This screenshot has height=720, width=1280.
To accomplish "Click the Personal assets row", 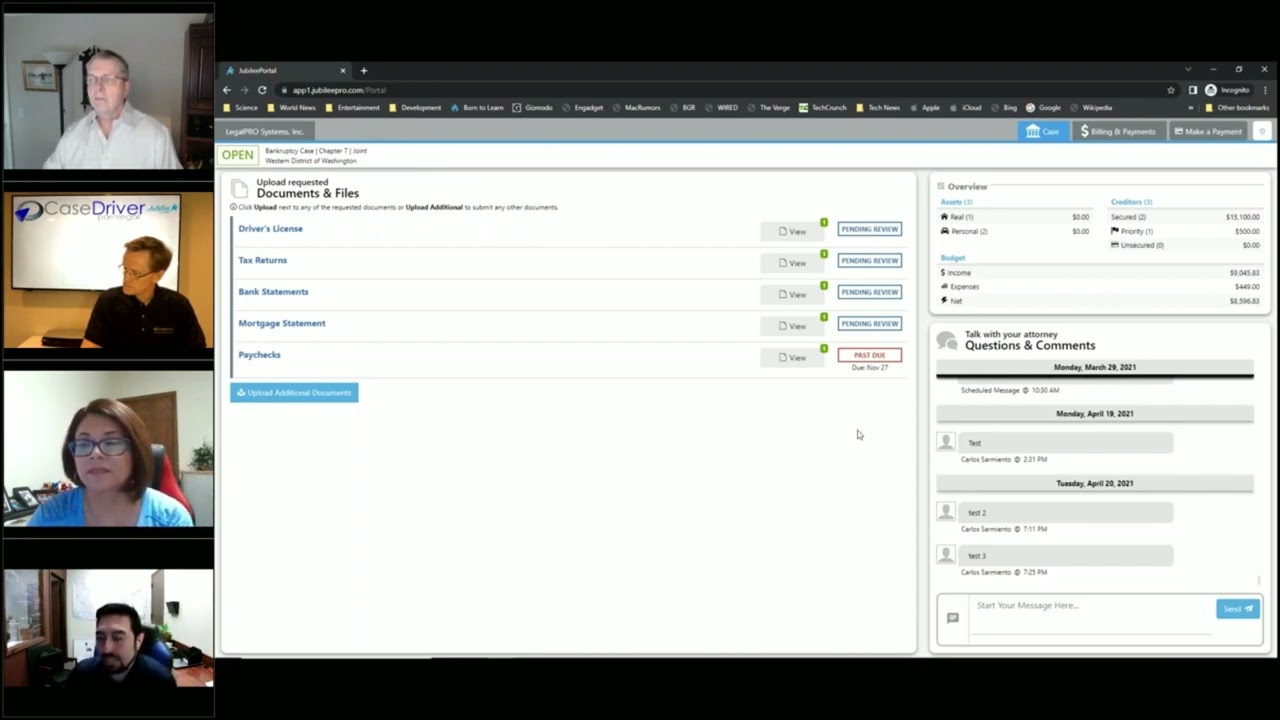I will coord(1014,231).
